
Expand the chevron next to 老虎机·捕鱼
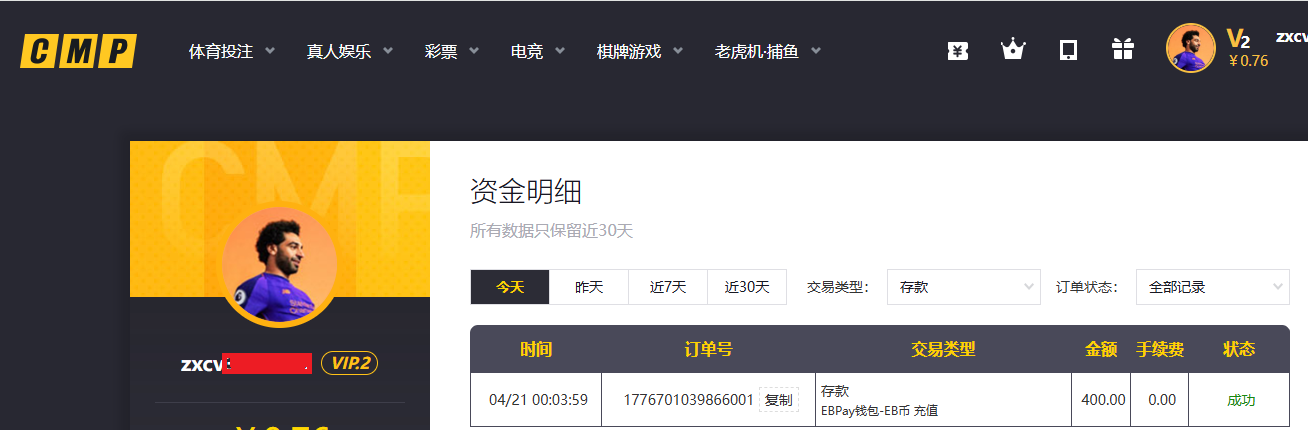coord(816,50)
